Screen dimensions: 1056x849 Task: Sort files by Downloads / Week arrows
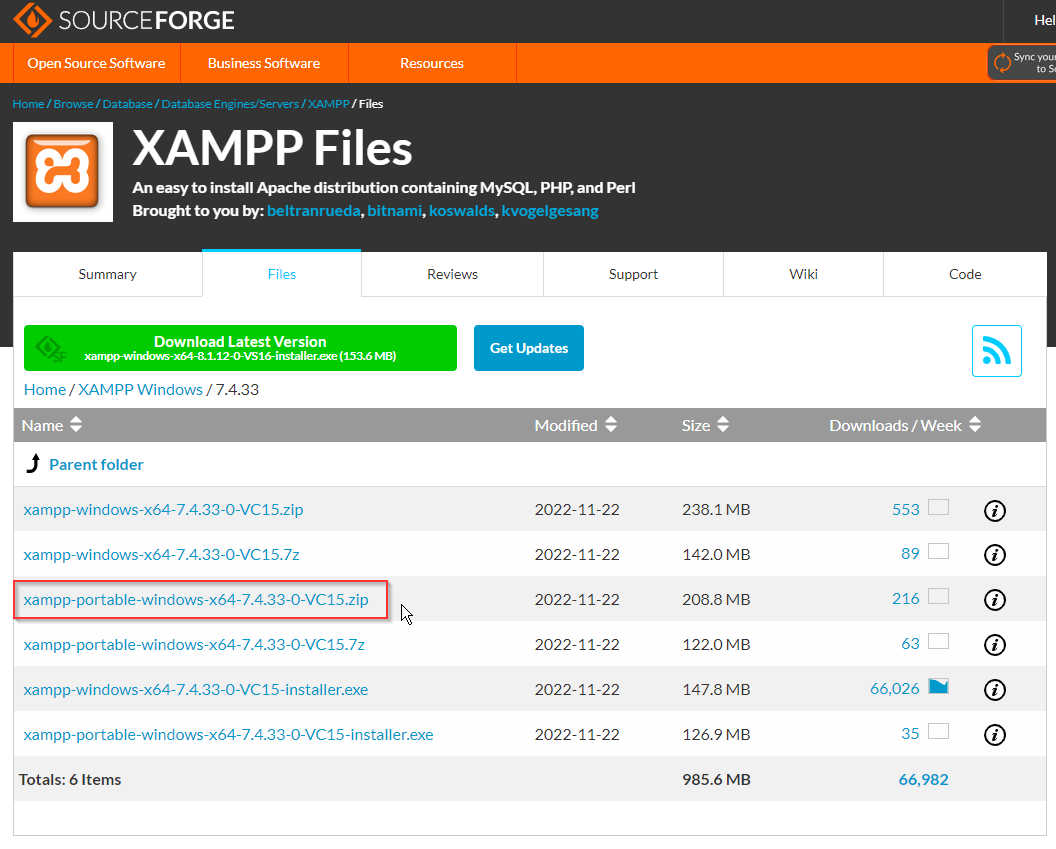click(975, 425)
